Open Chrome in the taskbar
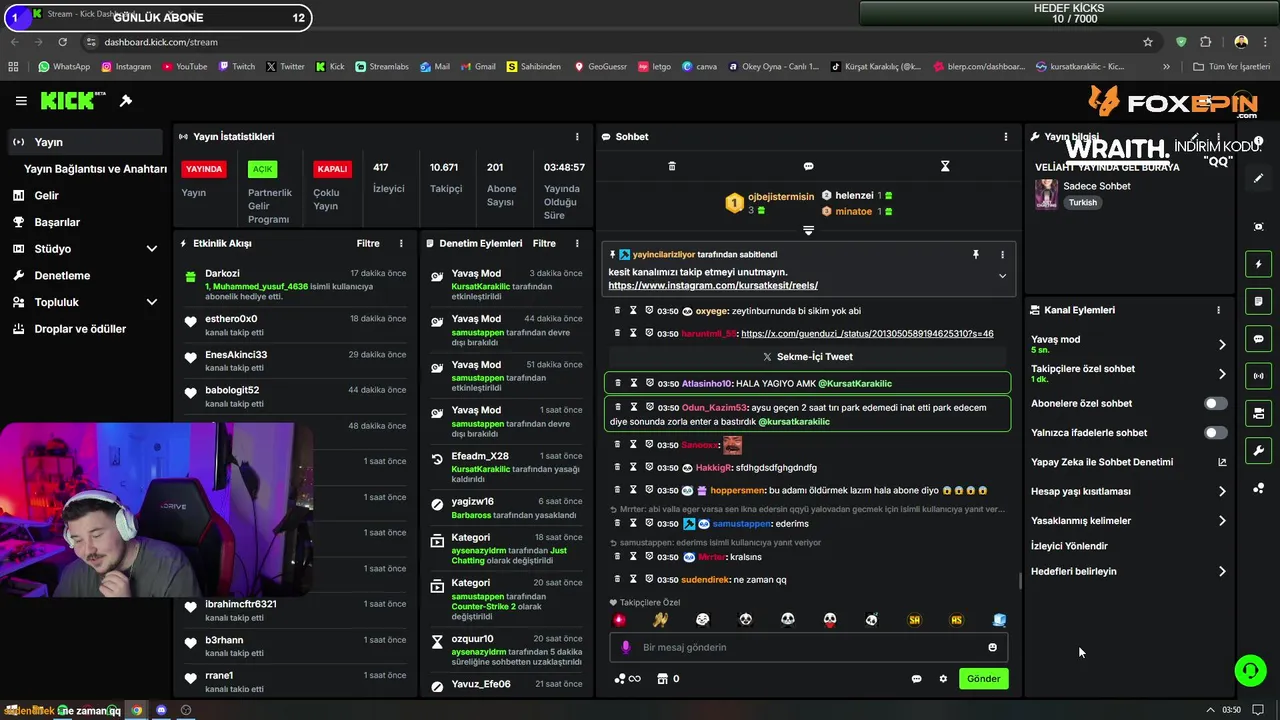Screen dimensions: 1280x720 coord(137,710)
